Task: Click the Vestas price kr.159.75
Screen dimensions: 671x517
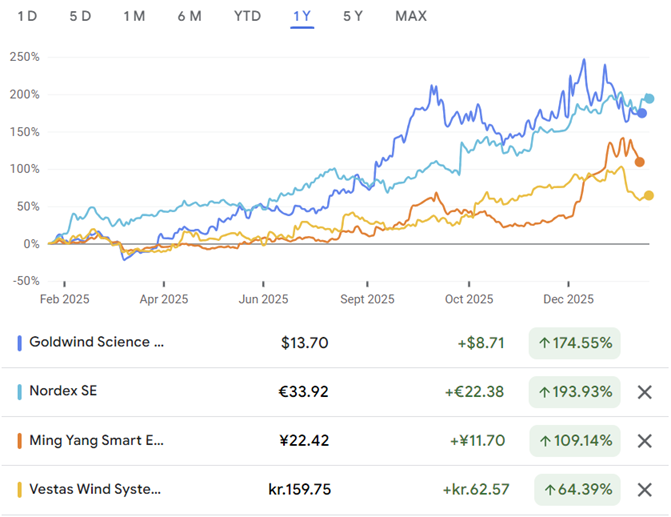Action: click(300, 490)
